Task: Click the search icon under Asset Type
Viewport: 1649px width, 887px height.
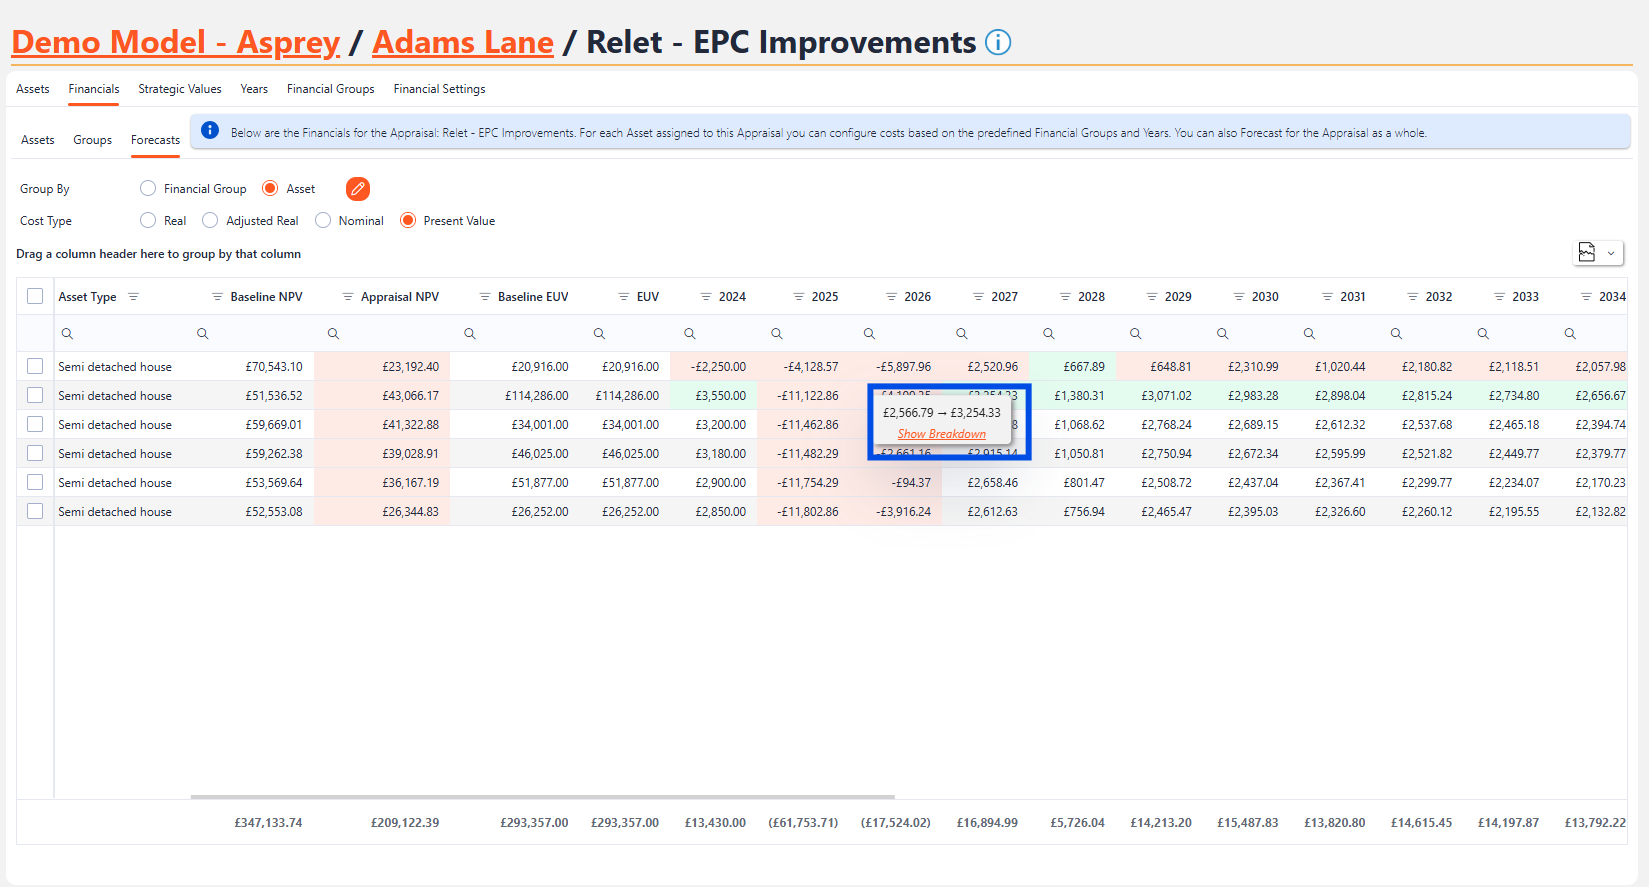Action: (x=67, y=334)
